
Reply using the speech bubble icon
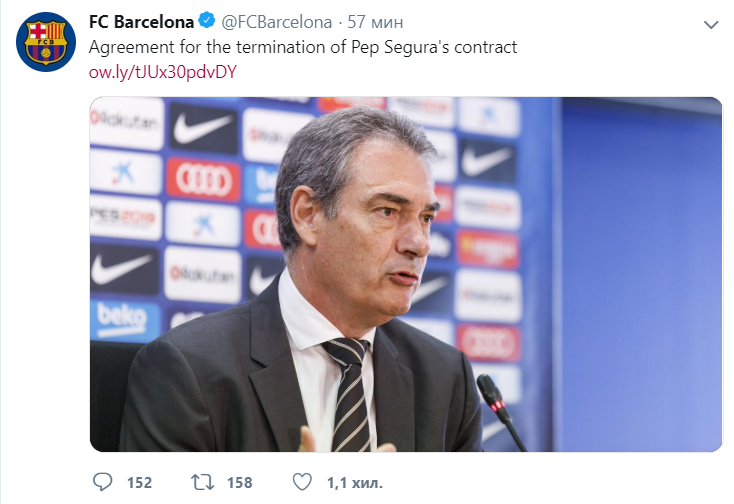[103, 482]
